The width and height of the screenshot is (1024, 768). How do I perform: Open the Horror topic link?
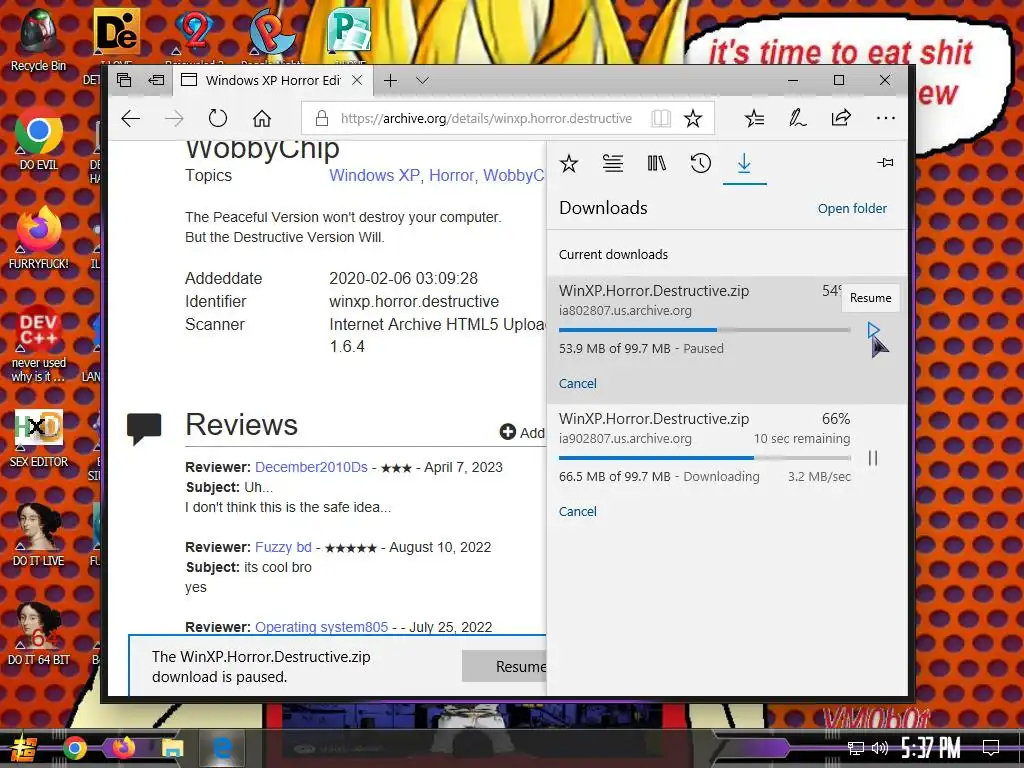[x=451, y=175]
